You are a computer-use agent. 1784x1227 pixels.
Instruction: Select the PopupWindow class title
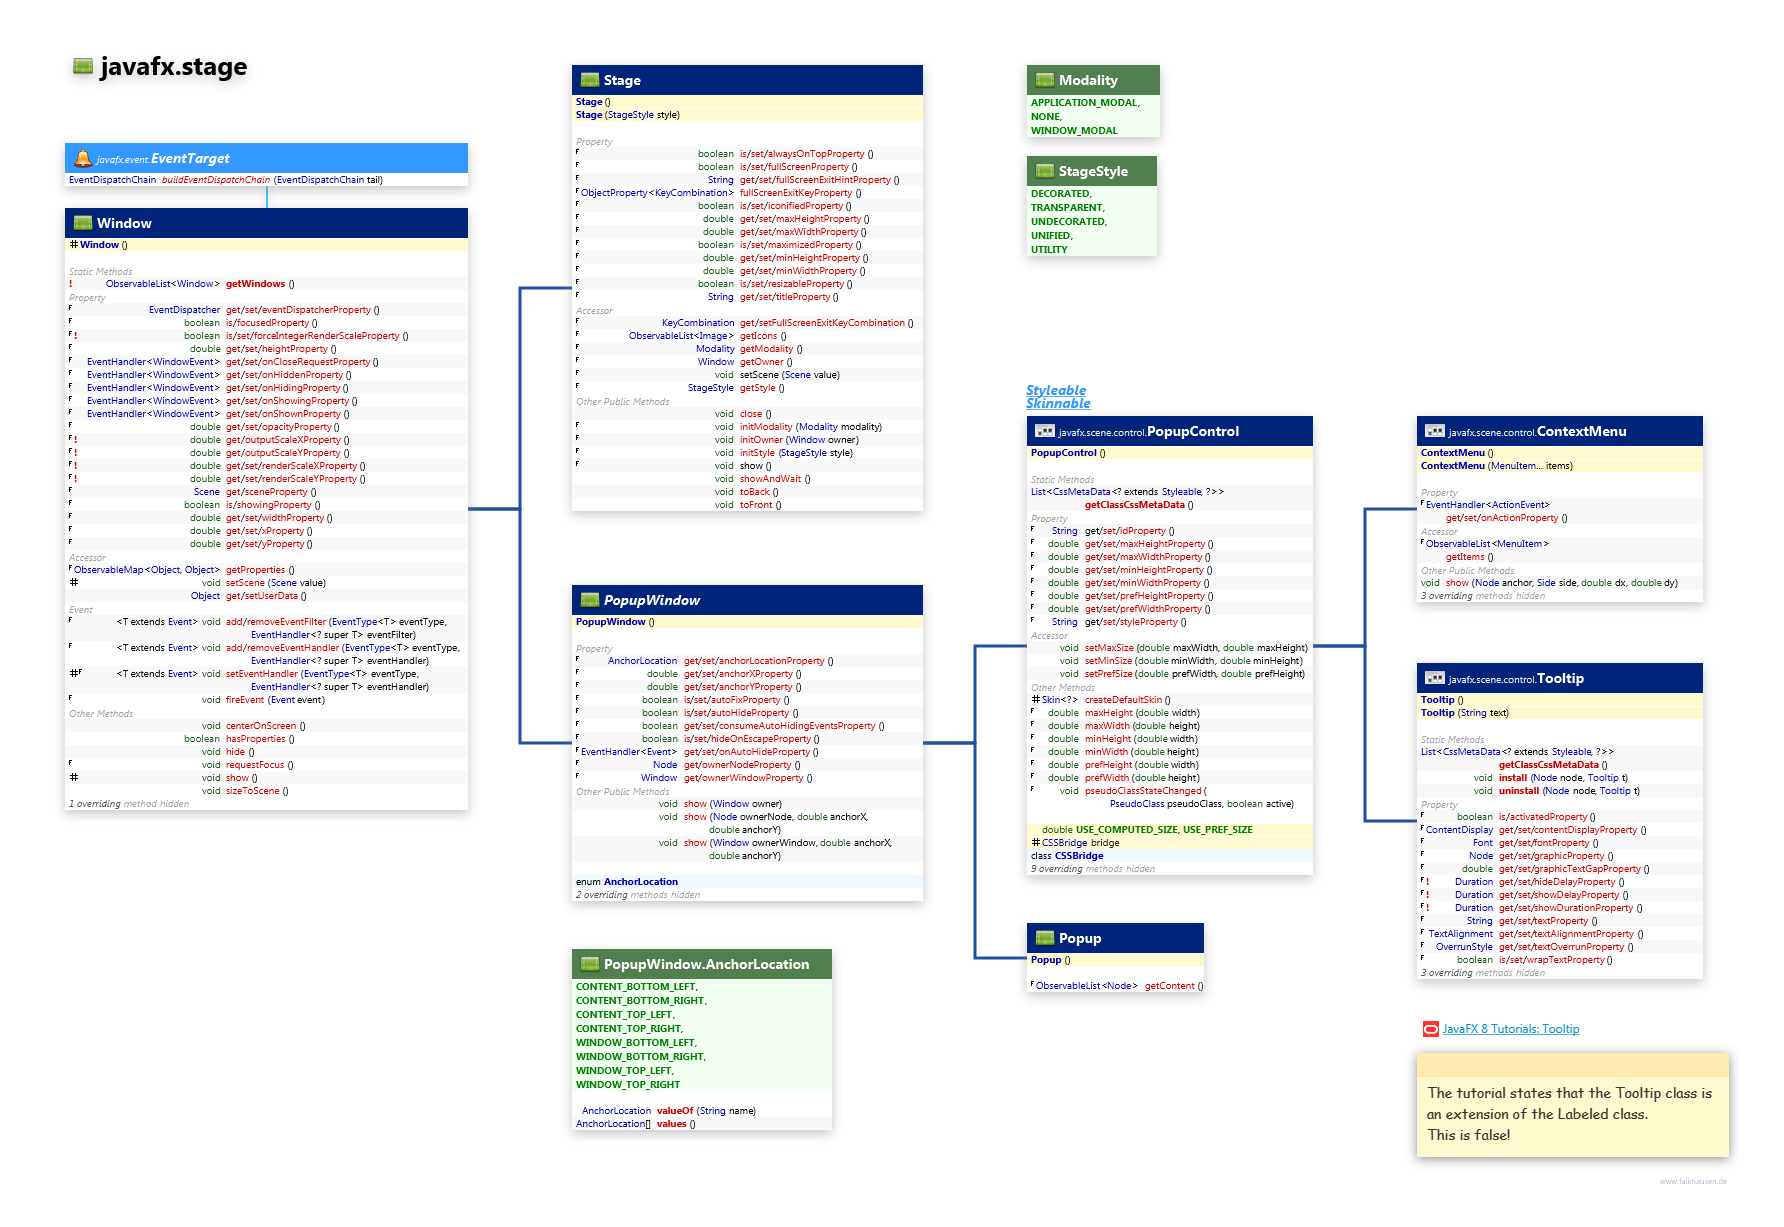point(651,600)
